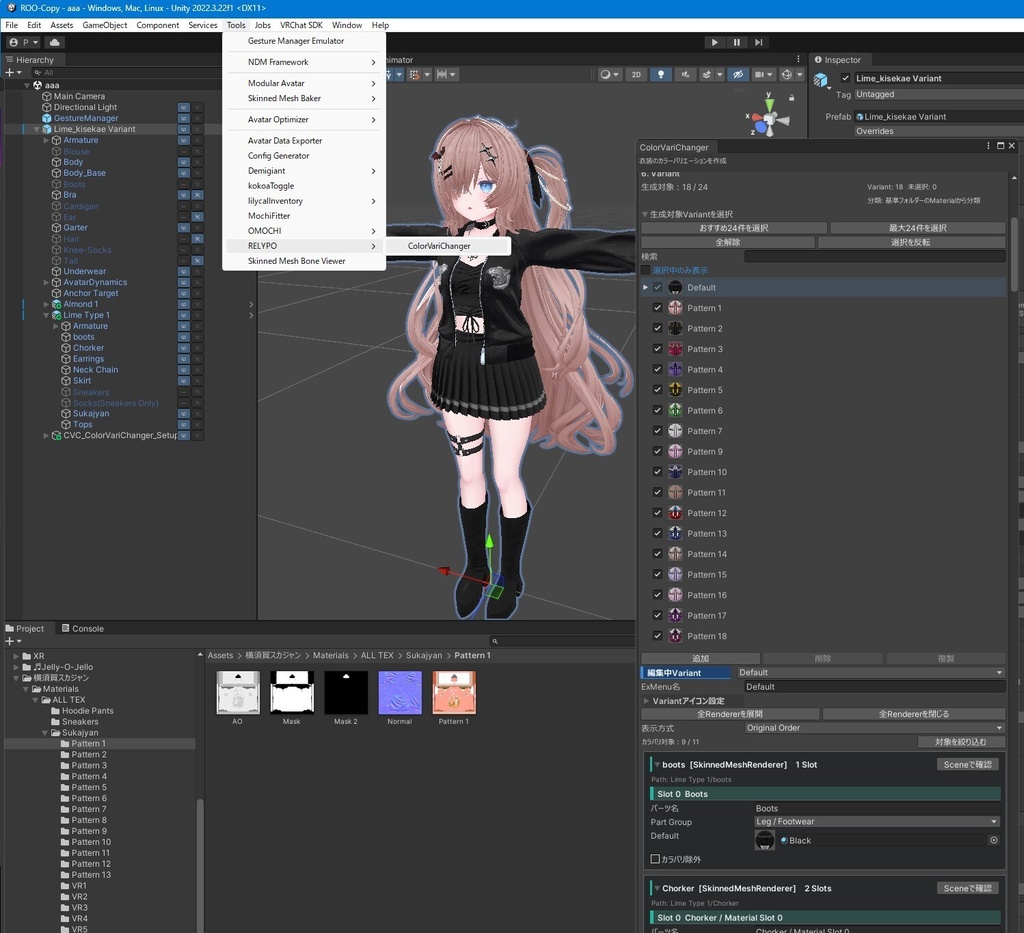Toggle scene audio icon
The height and width of the screenshot is (933, 1024).
click(x=685, y=74)
